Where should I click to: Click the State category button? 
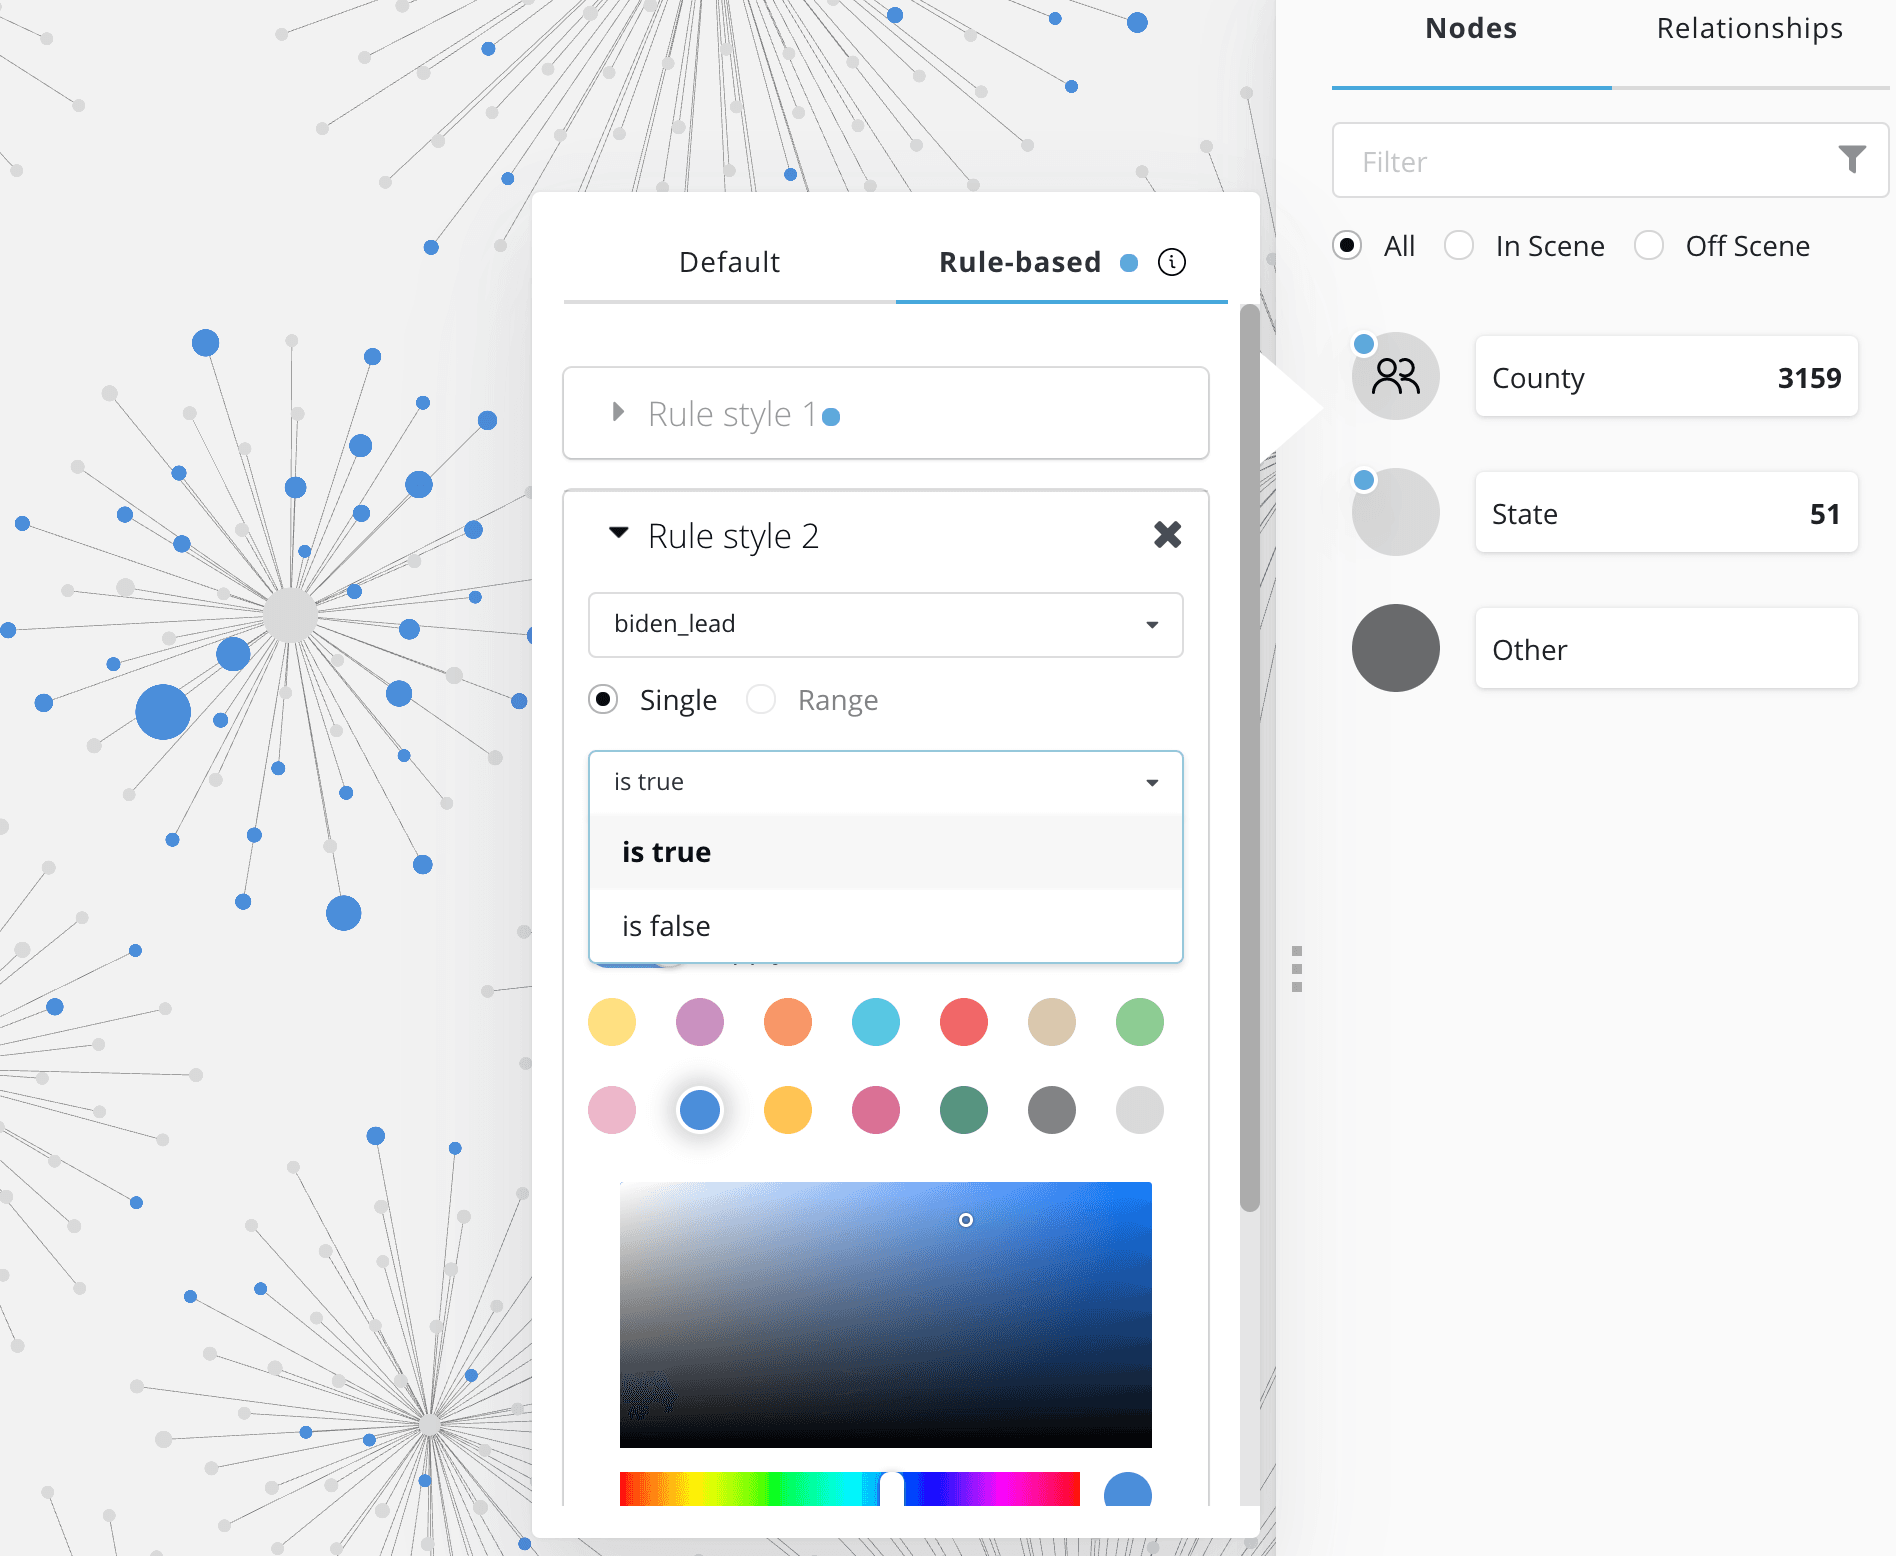[1666, 513]
